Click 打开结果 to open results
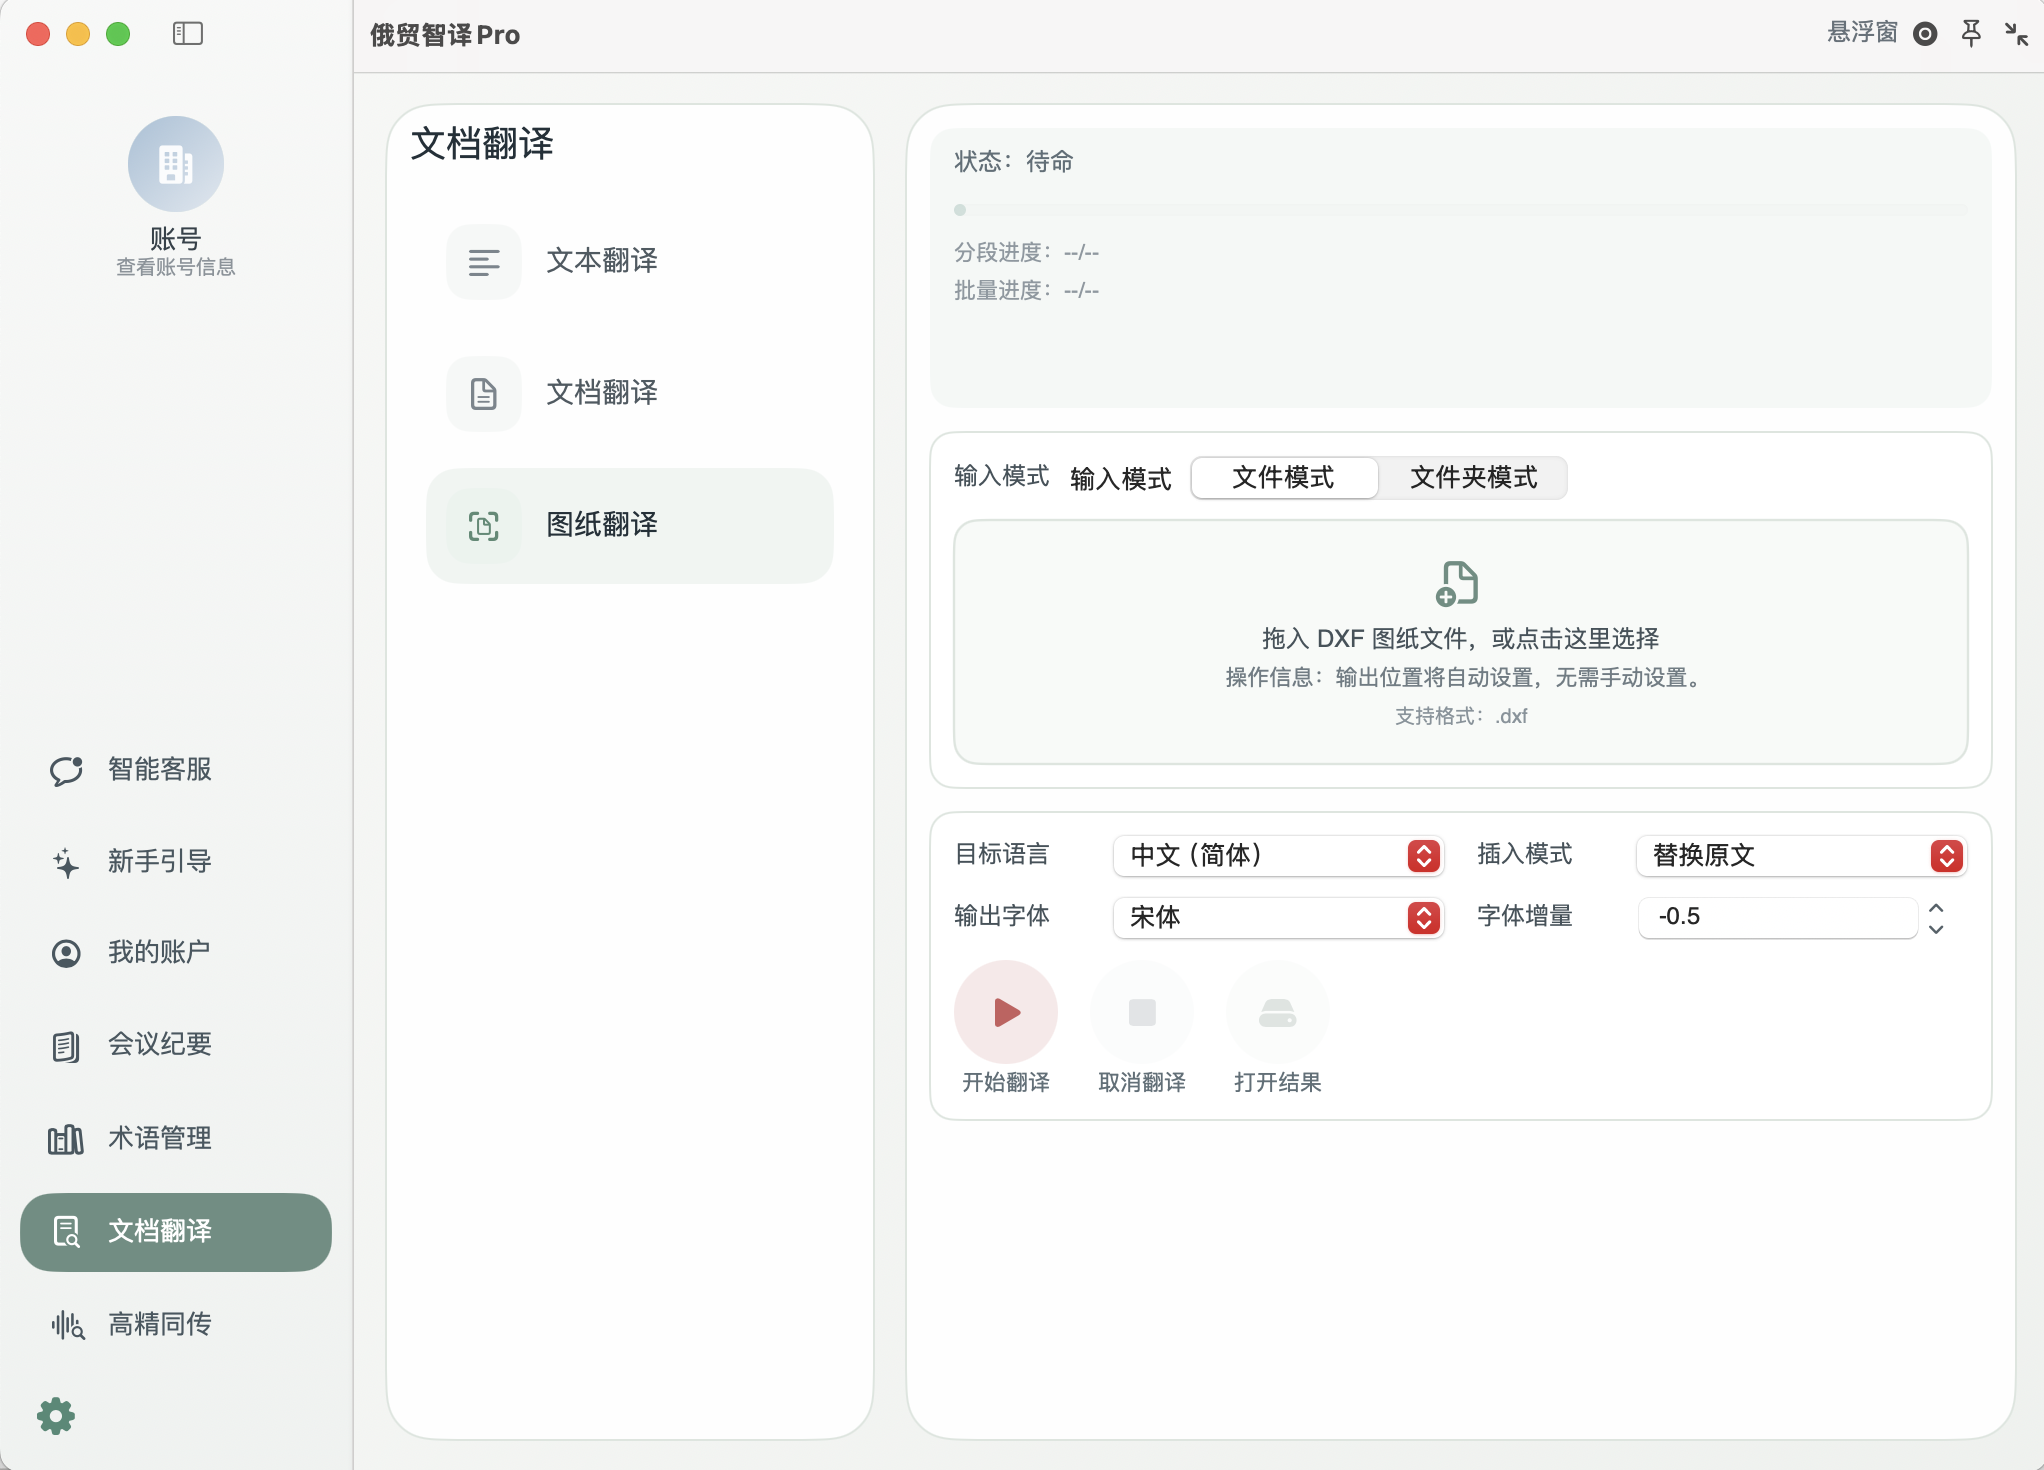 coord(1277,1012)
